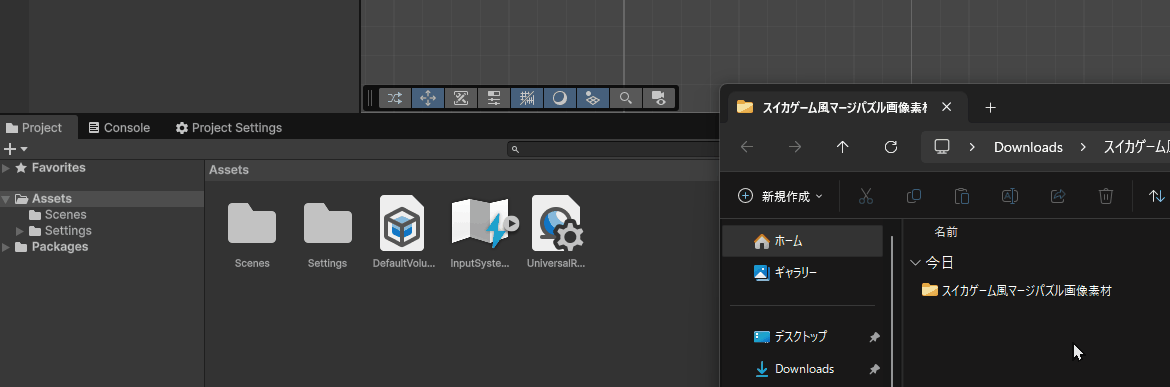Click the magnifier search overlay icon in Scene toolbar
Screen dimensions: 1170x387
(625, 98)
